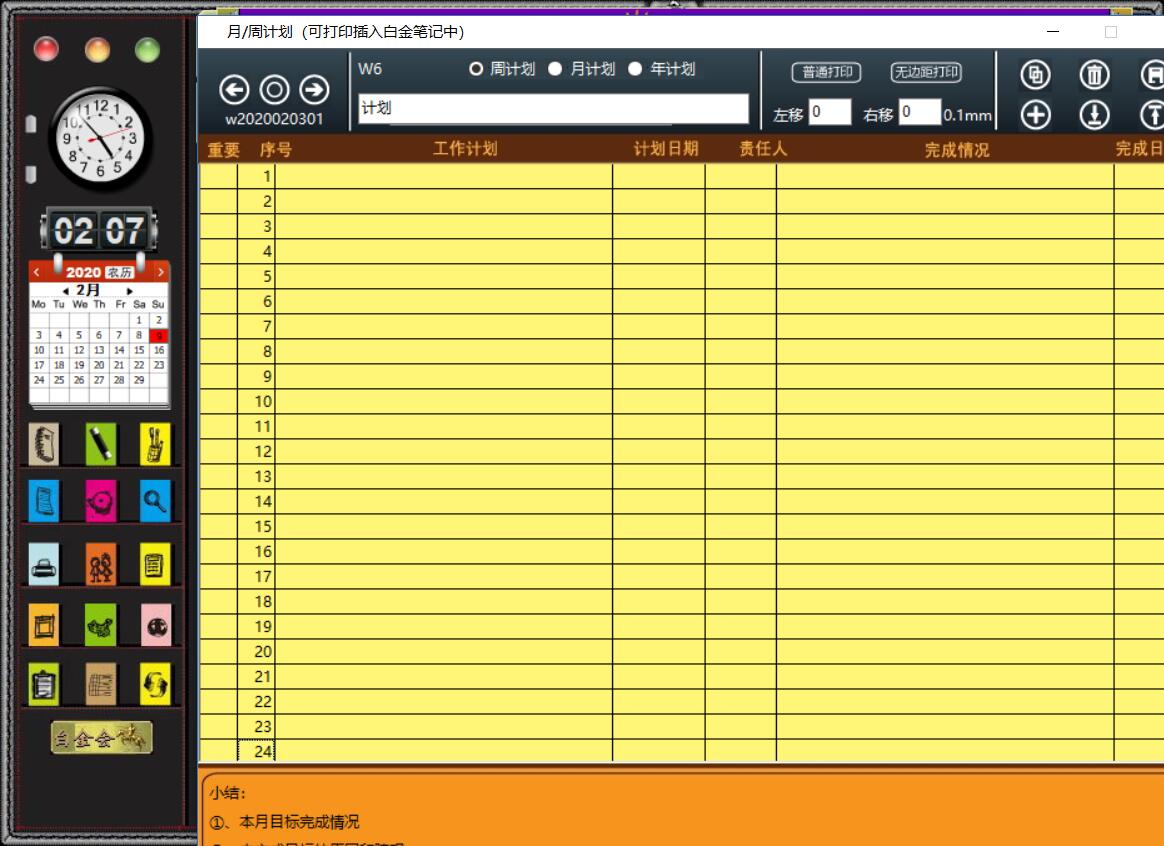Click the 02 07 flip date display

99,230
